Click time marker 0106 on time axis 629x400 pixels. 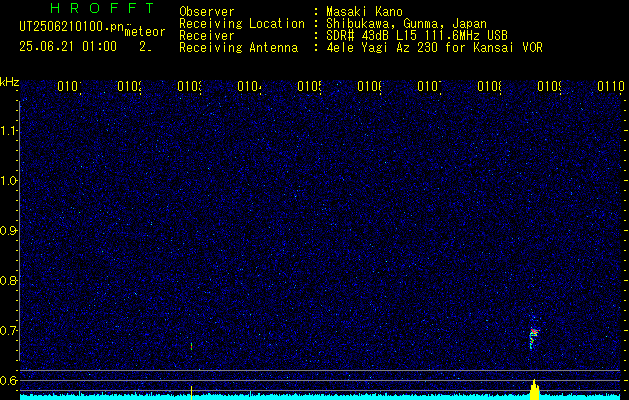(x=369, y=86)
